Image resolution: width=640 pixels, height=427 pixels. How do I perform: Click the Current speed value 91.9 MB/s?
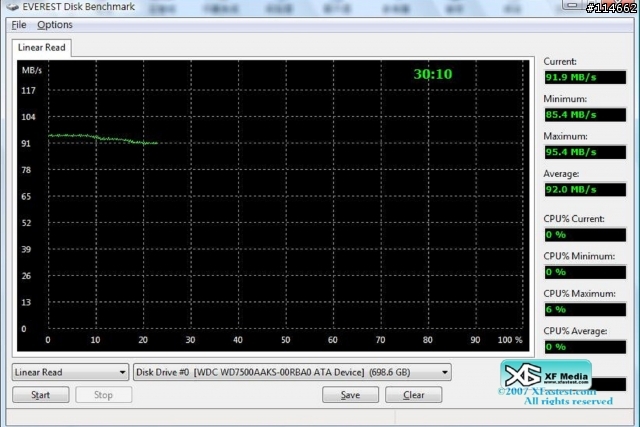[585, 77]
